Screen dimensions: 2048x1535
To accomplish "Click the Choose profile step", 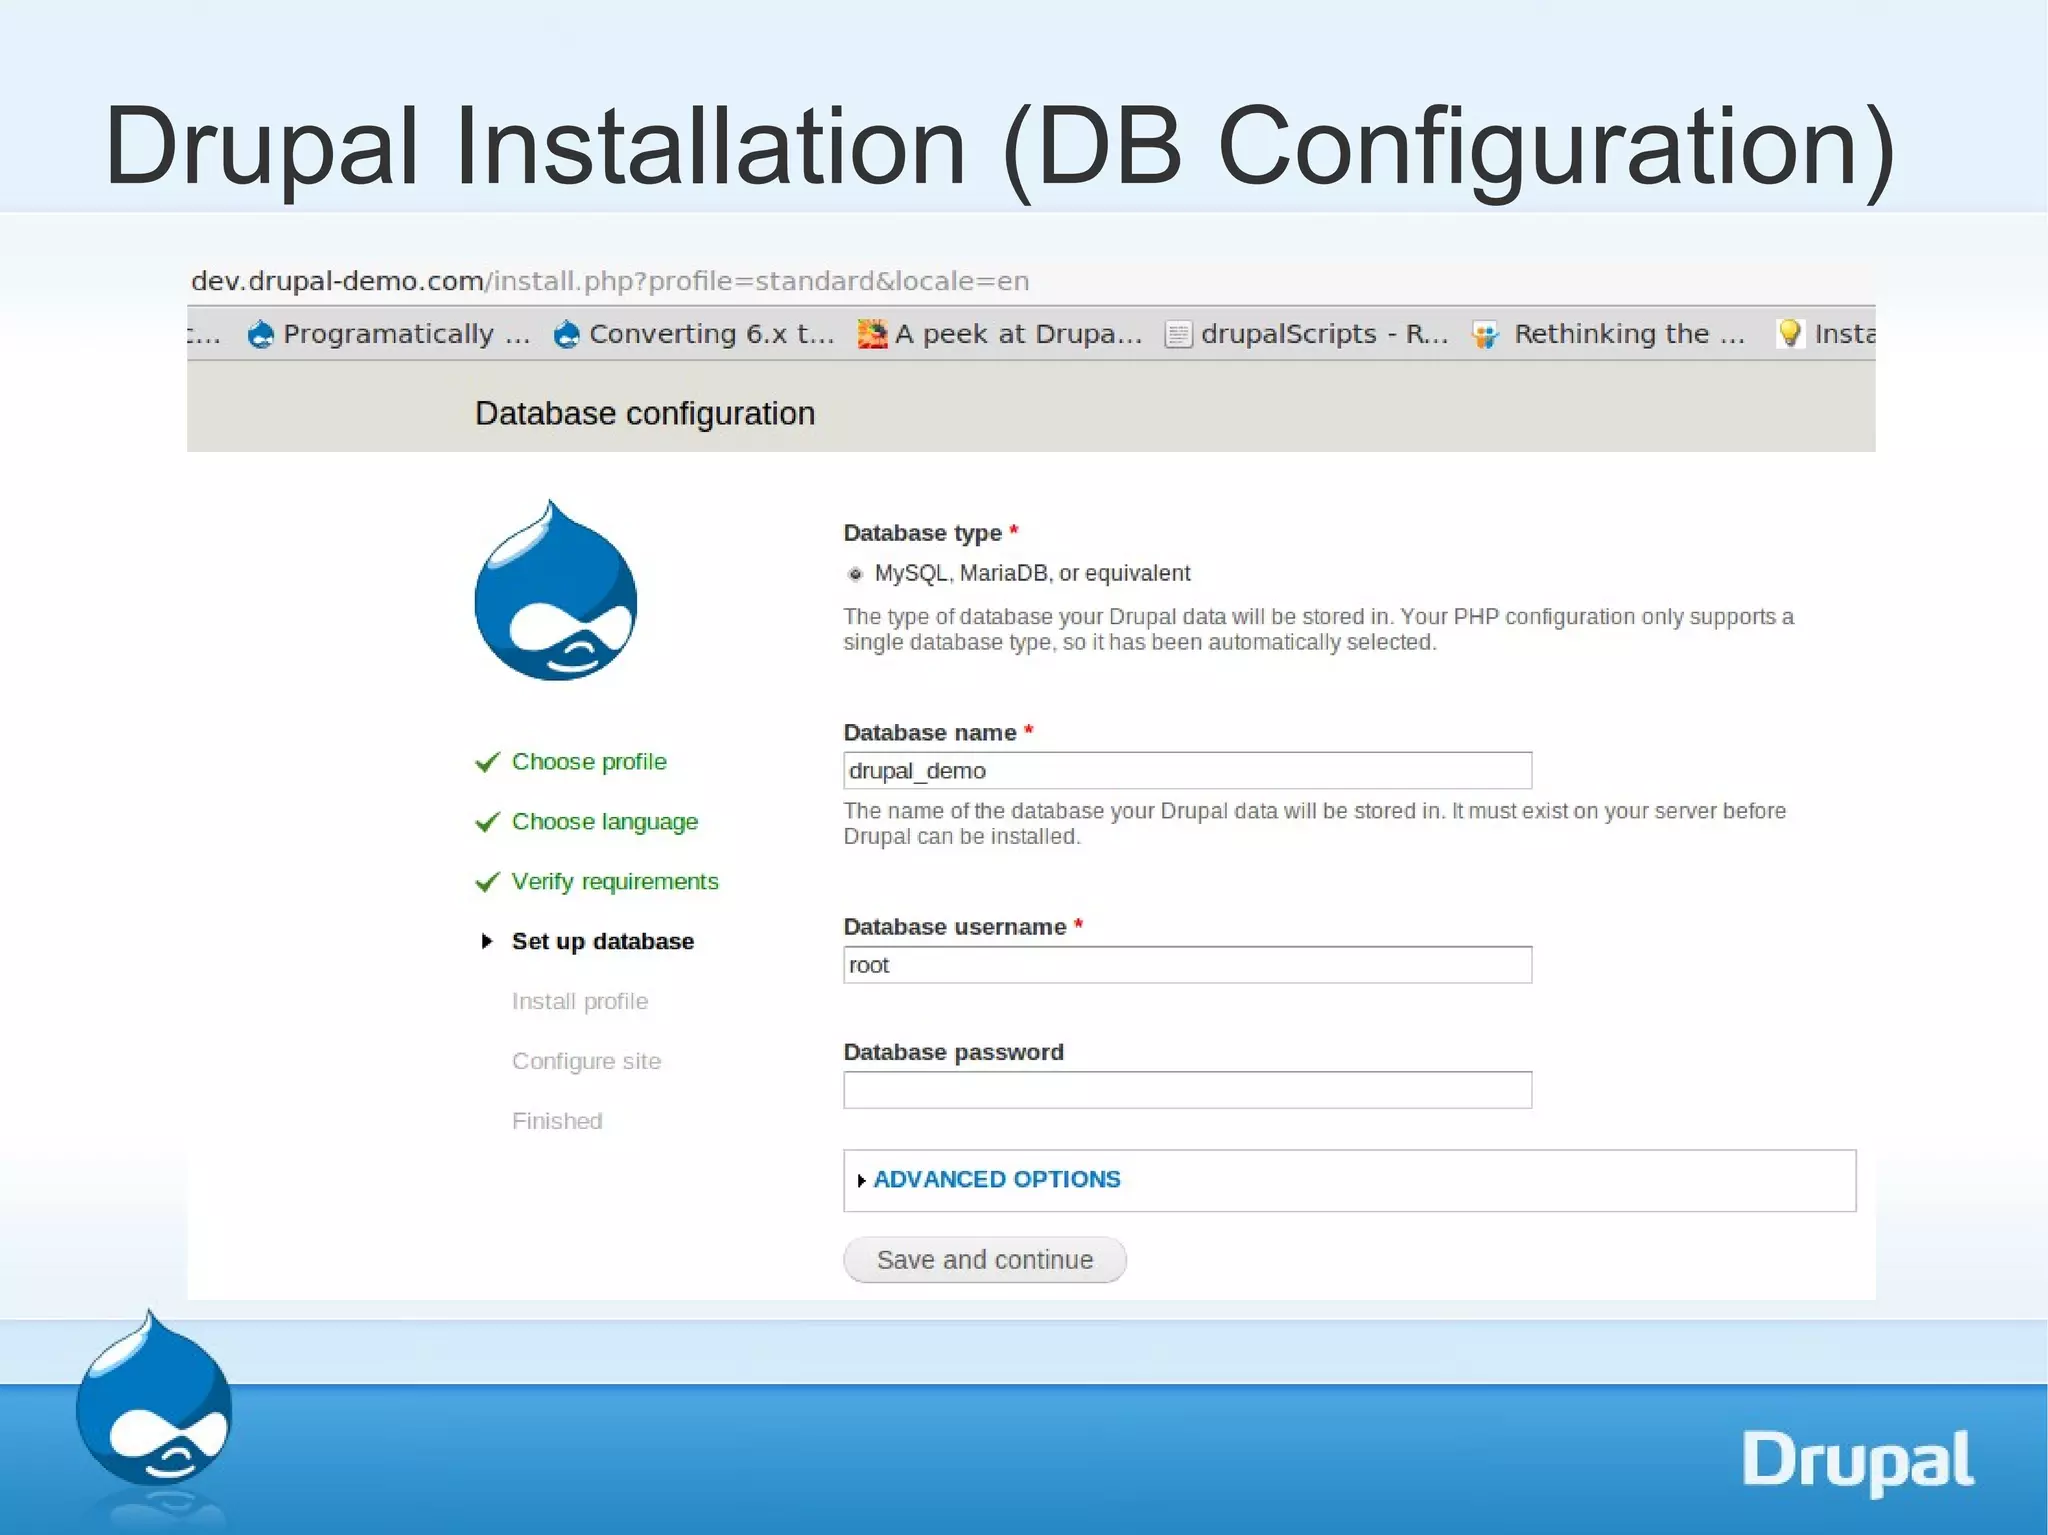I will [x=589, y=762].
